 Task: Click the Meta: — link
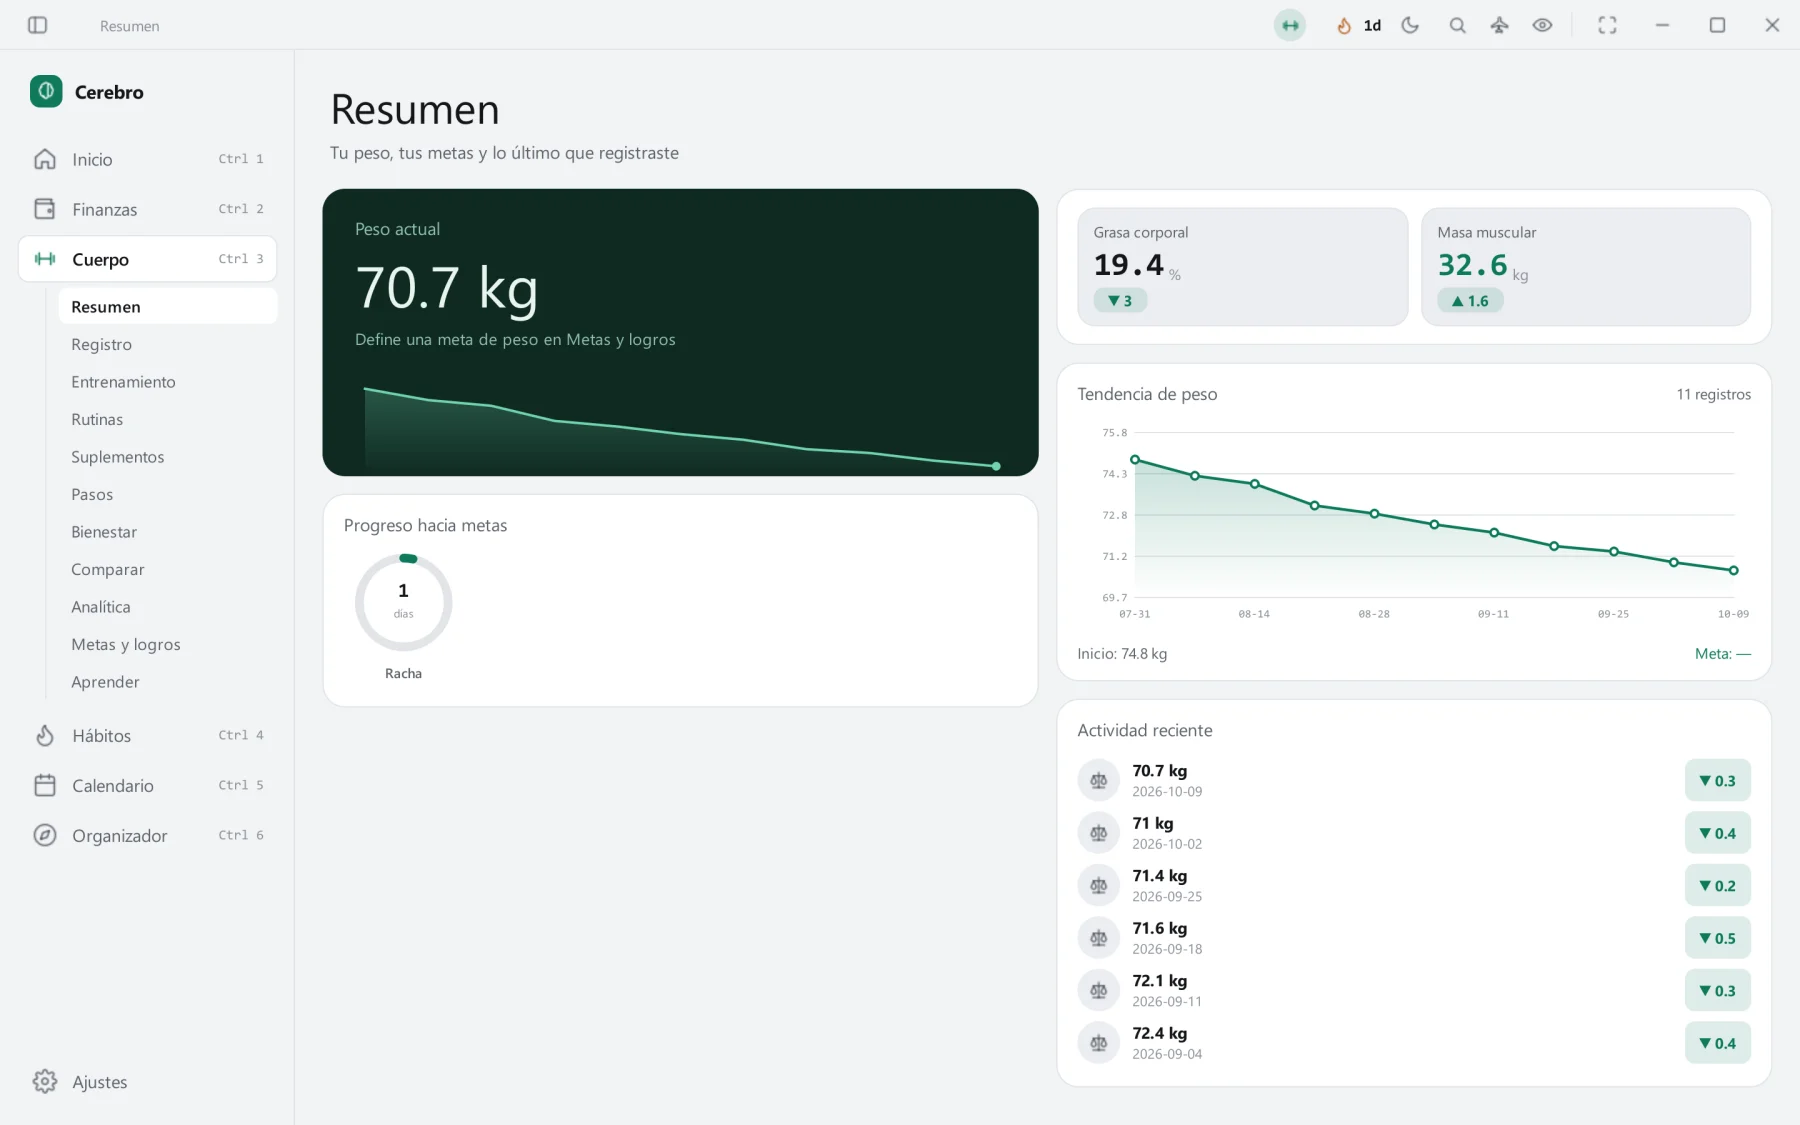(1722, 653)
